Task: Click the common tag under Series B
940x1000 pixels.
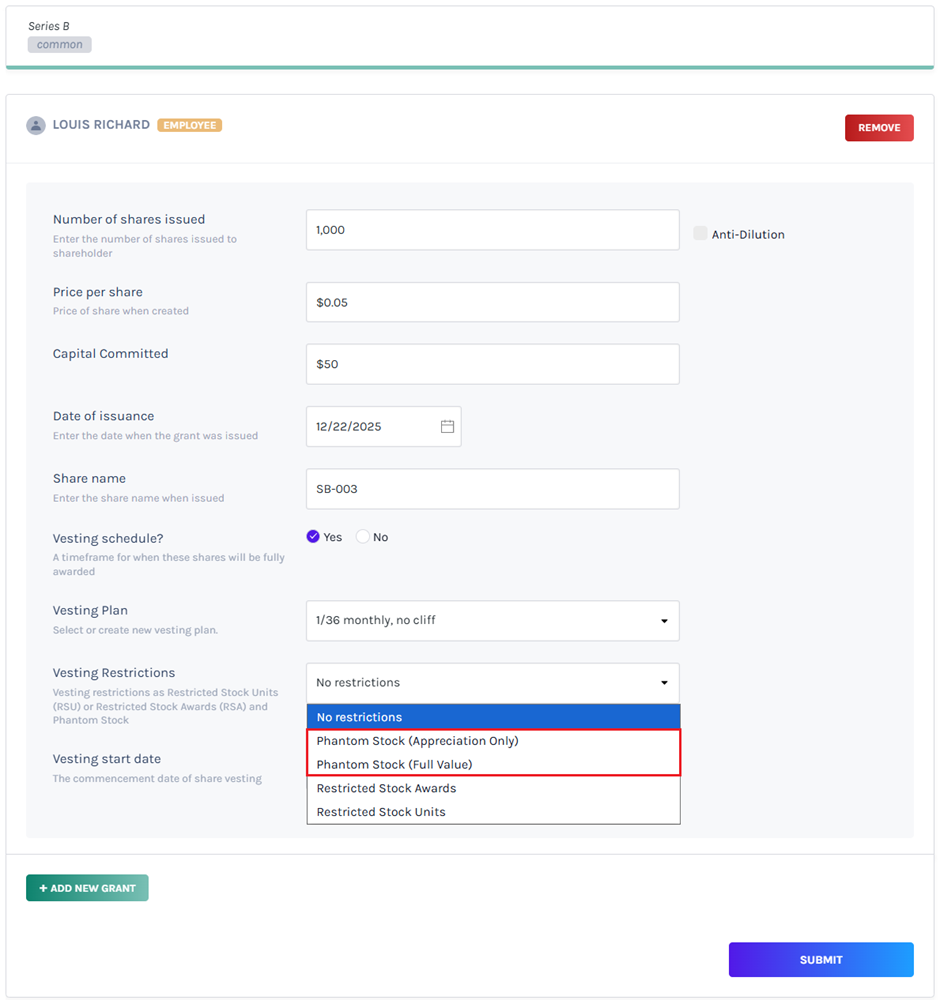Action: 59,43
